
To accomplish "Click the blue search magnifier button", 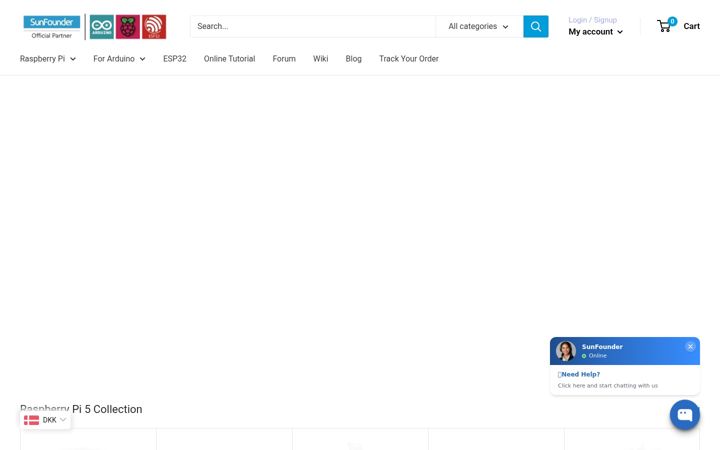I will [x=535, y=26].
